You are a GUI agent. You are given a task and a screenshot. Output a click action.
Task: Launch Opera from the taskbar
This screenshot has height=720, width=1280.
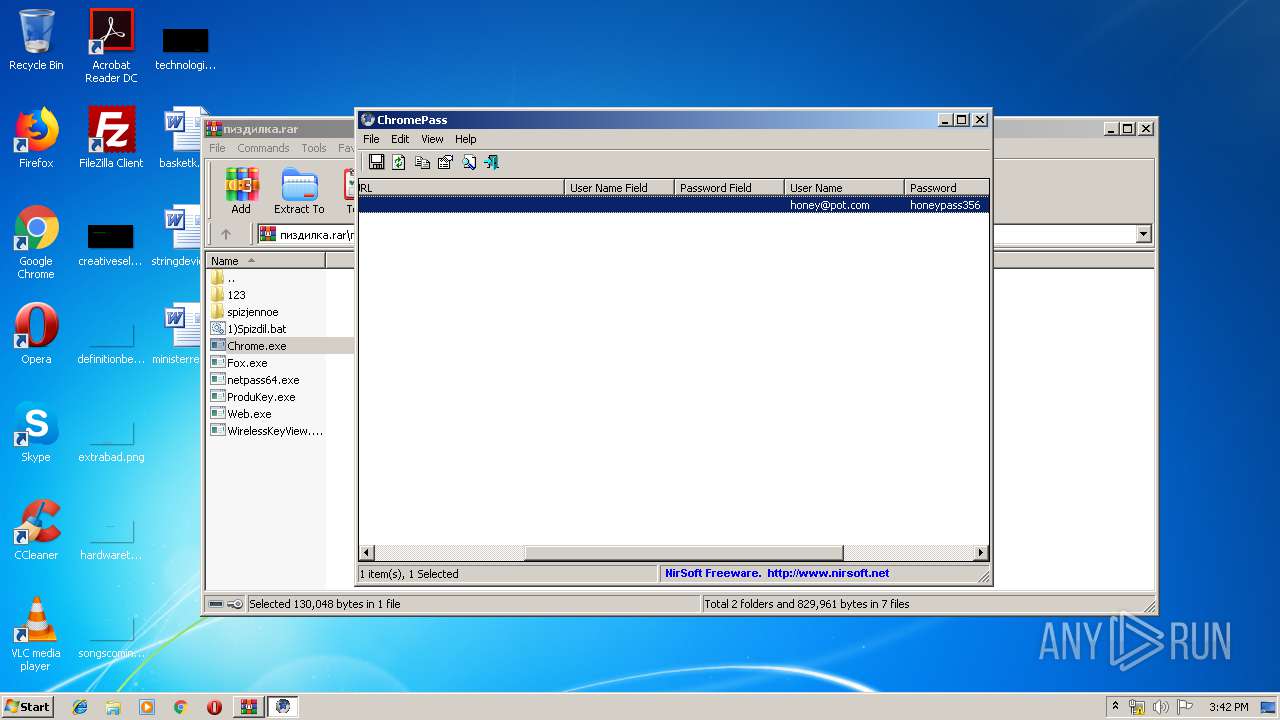click(214, 707)
